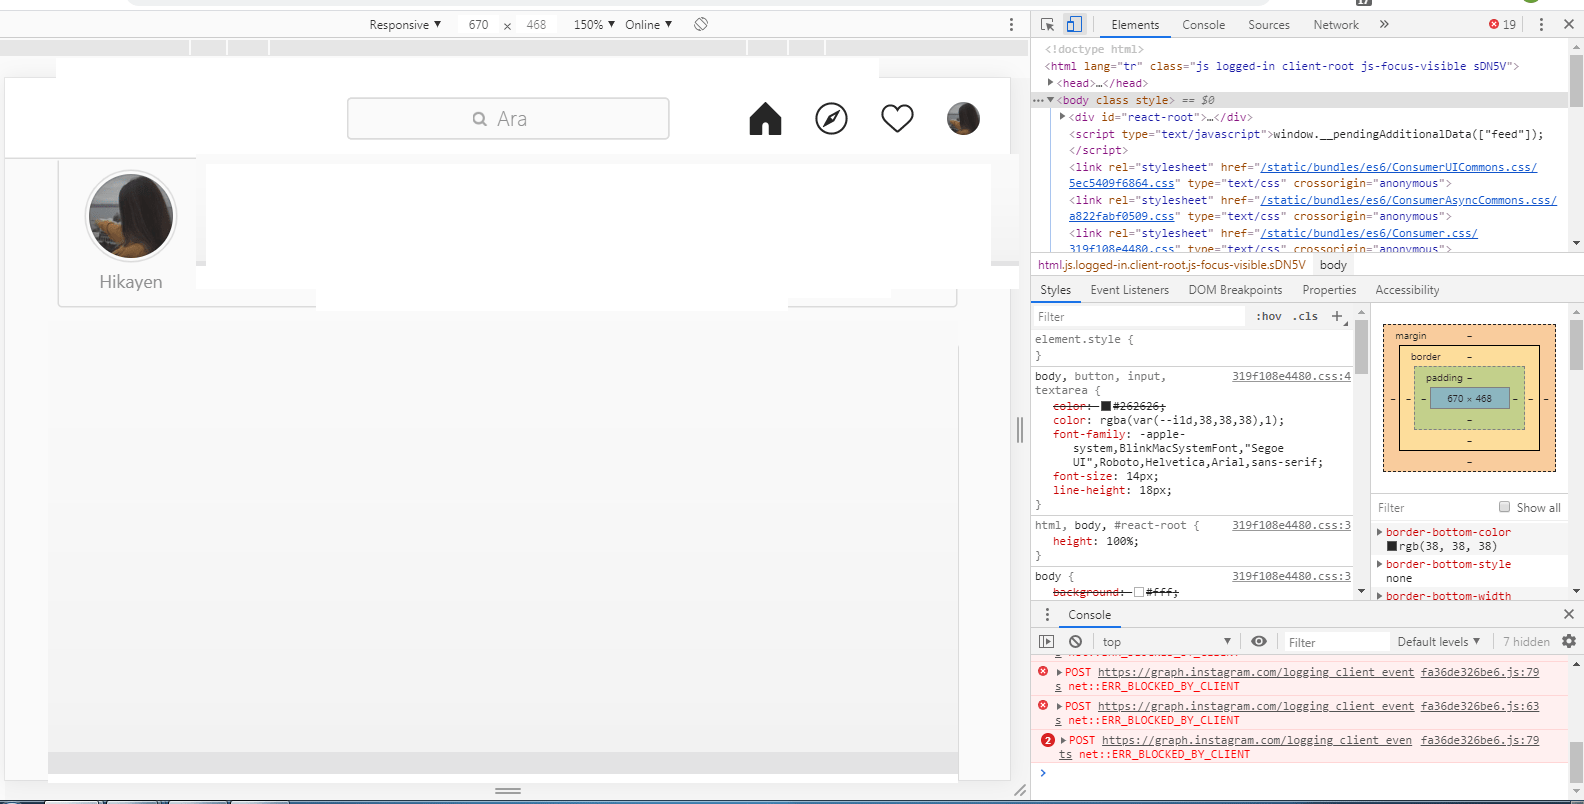The height and width of the screenshot is (804, 1584).
Task: Close the Console drawer
Action: click(1568, 614)
